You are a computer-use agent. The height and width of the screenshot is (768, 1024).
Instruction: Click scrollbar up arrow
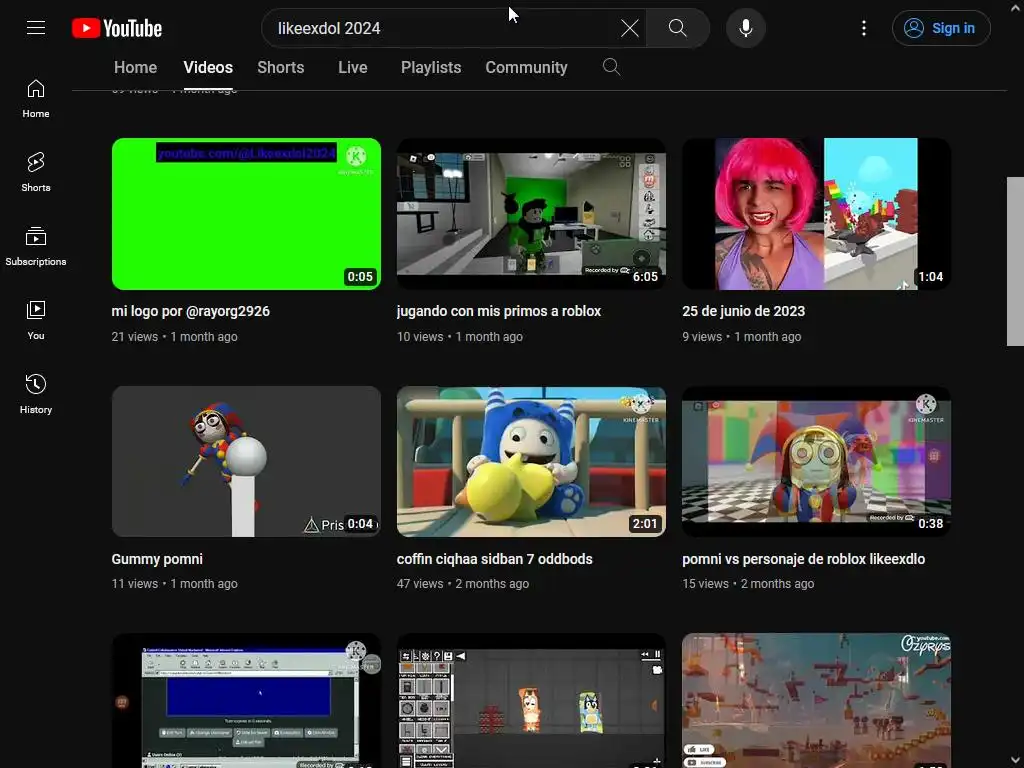coord(1016,8)
